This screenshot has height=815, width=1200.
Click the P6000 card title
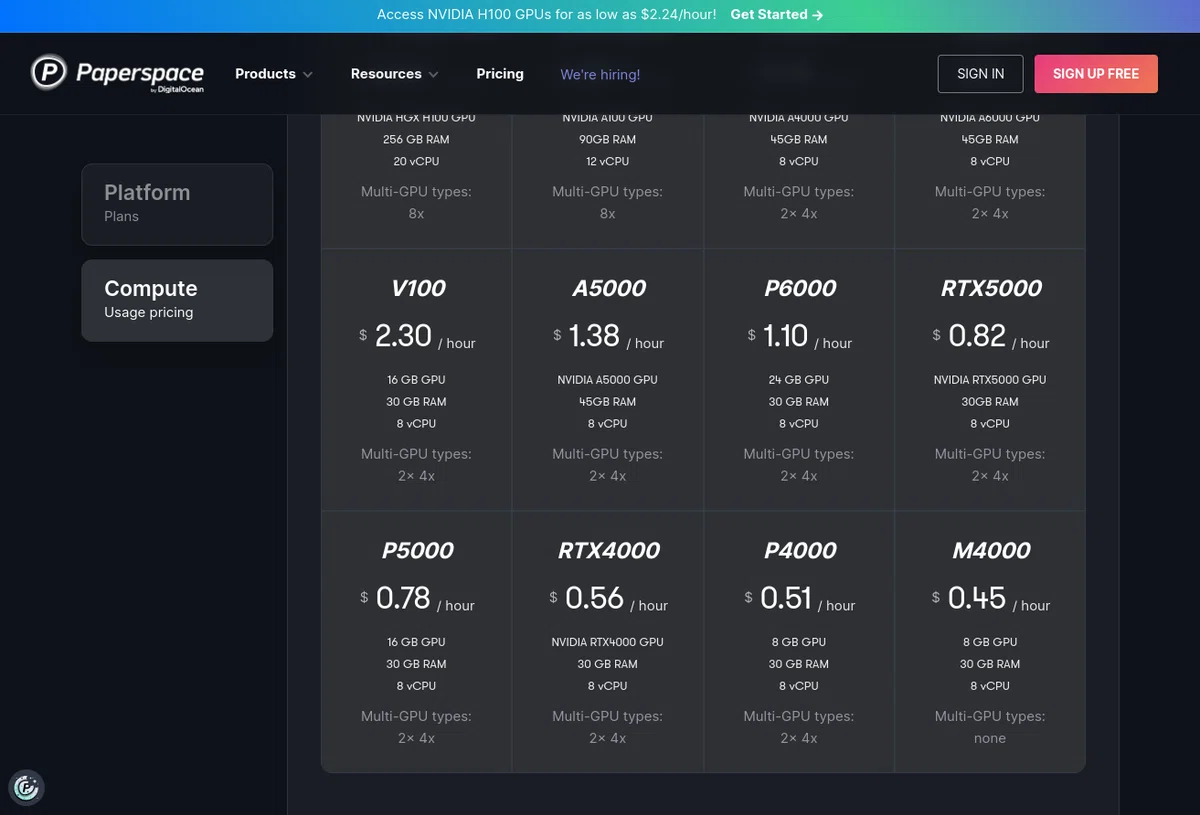(799, 288)
